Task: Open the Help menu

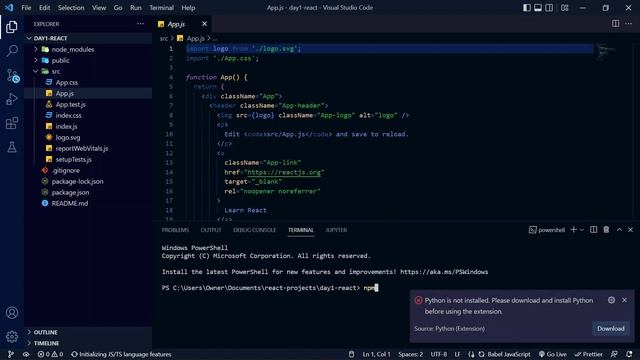Action: pos(188,8)
